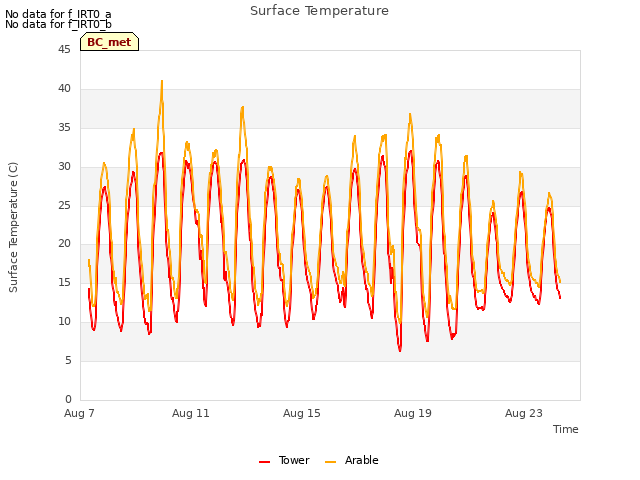Screen dimensions: 640x480
Task: Click the 'No data for f_IRT0_b' message
Action: [58, 24]
